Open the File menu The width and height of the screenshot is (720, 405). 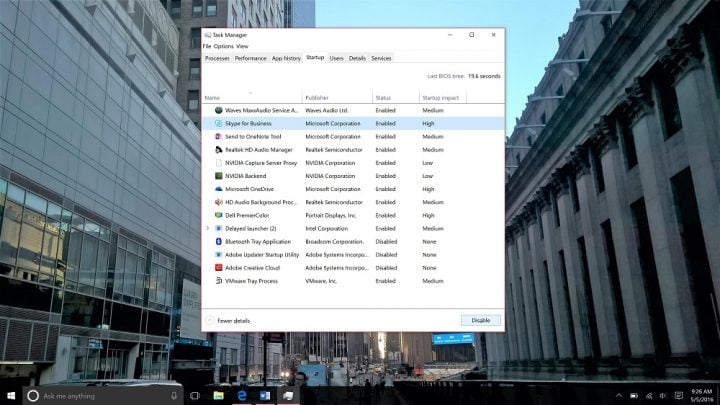point(207,46)
